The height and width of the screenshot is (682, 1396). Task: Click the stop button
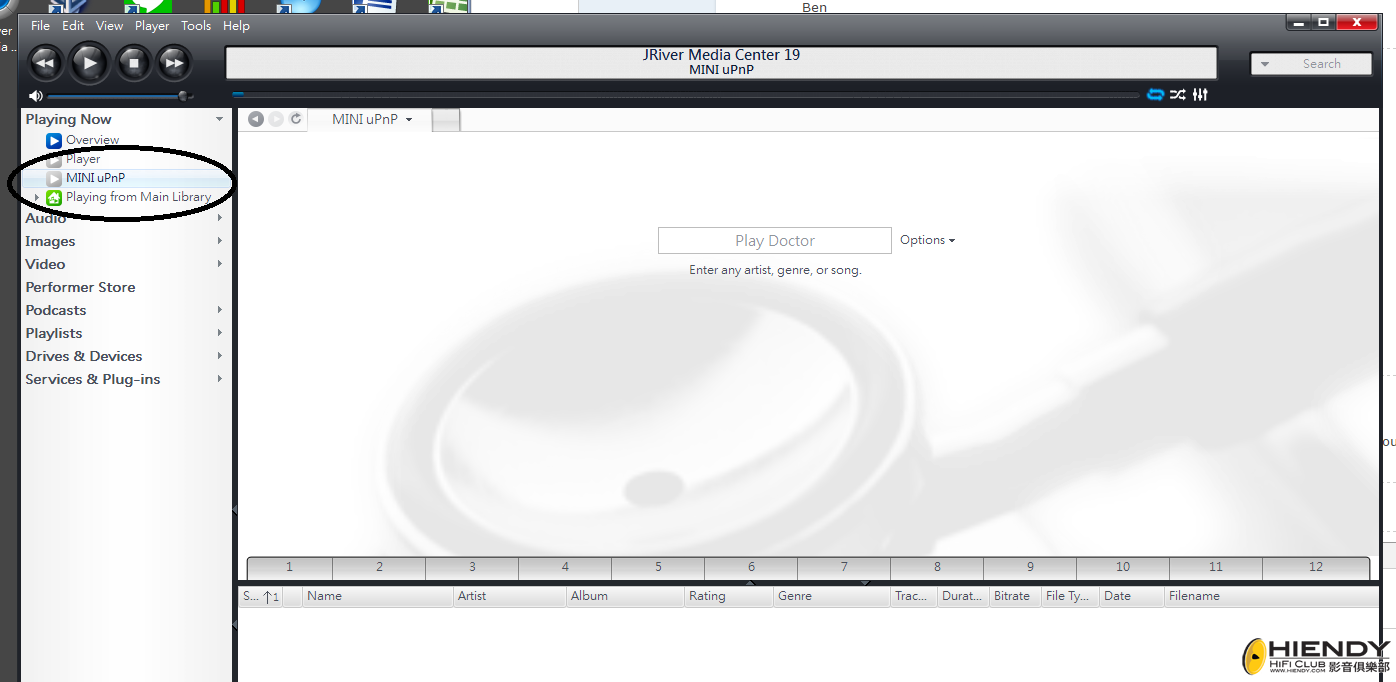[x=134, y=63]
